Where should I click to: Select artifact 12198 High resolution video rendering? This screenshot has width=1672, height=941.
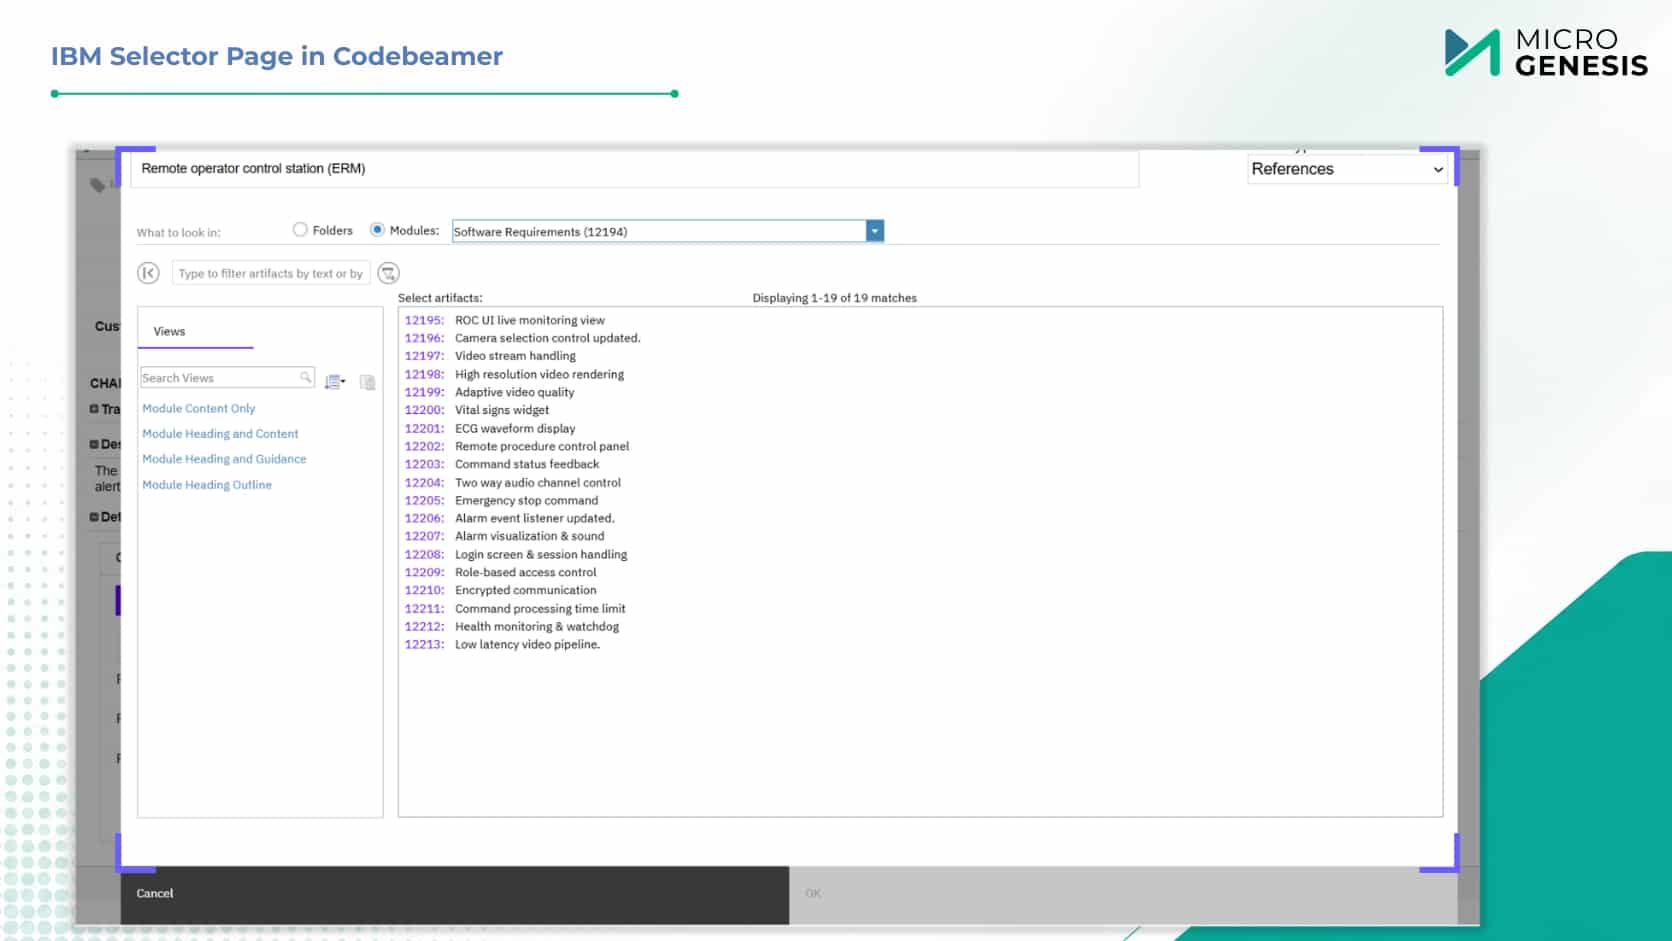click(x=514, y=374)
